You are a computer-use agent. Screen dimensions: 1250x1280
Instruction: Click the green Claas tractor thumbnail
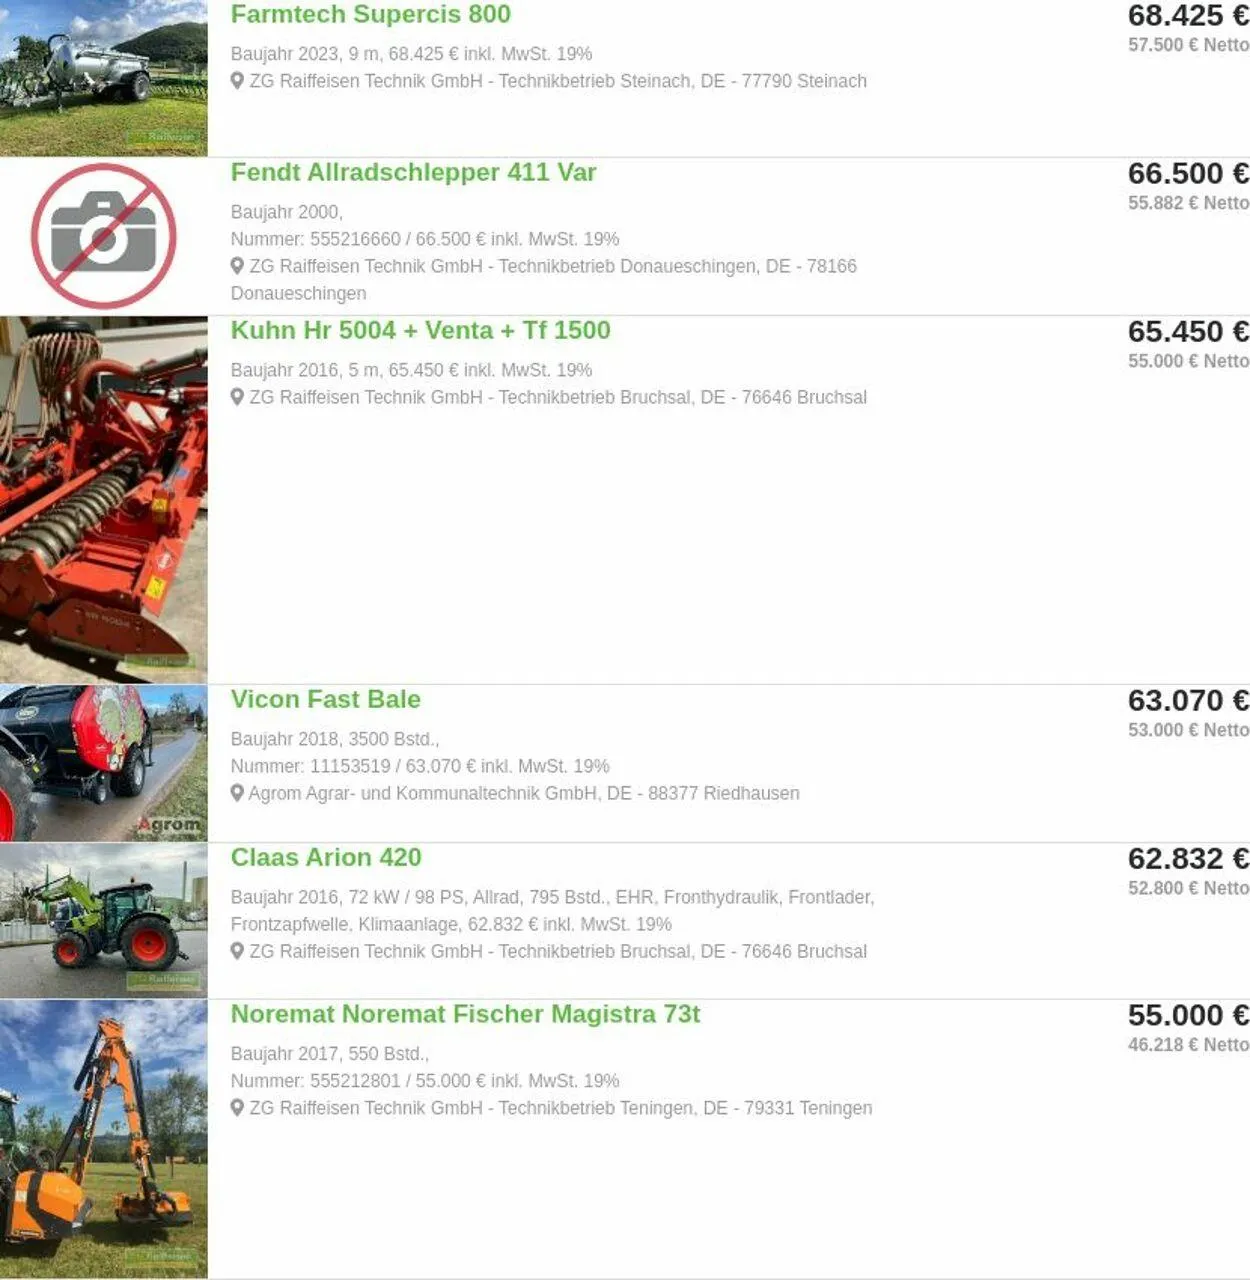[x=104, y=920]
